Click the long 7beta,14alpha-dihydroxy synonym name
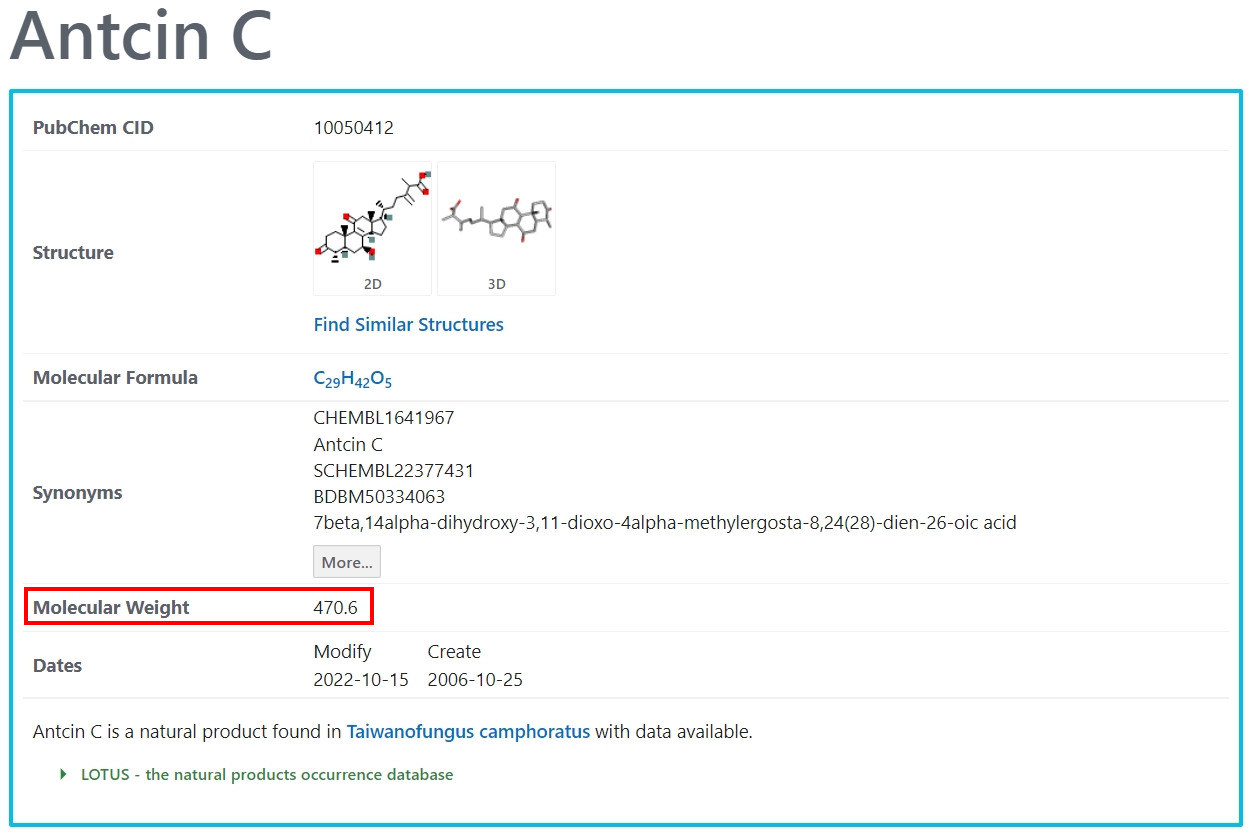 (x=664, y=523)
